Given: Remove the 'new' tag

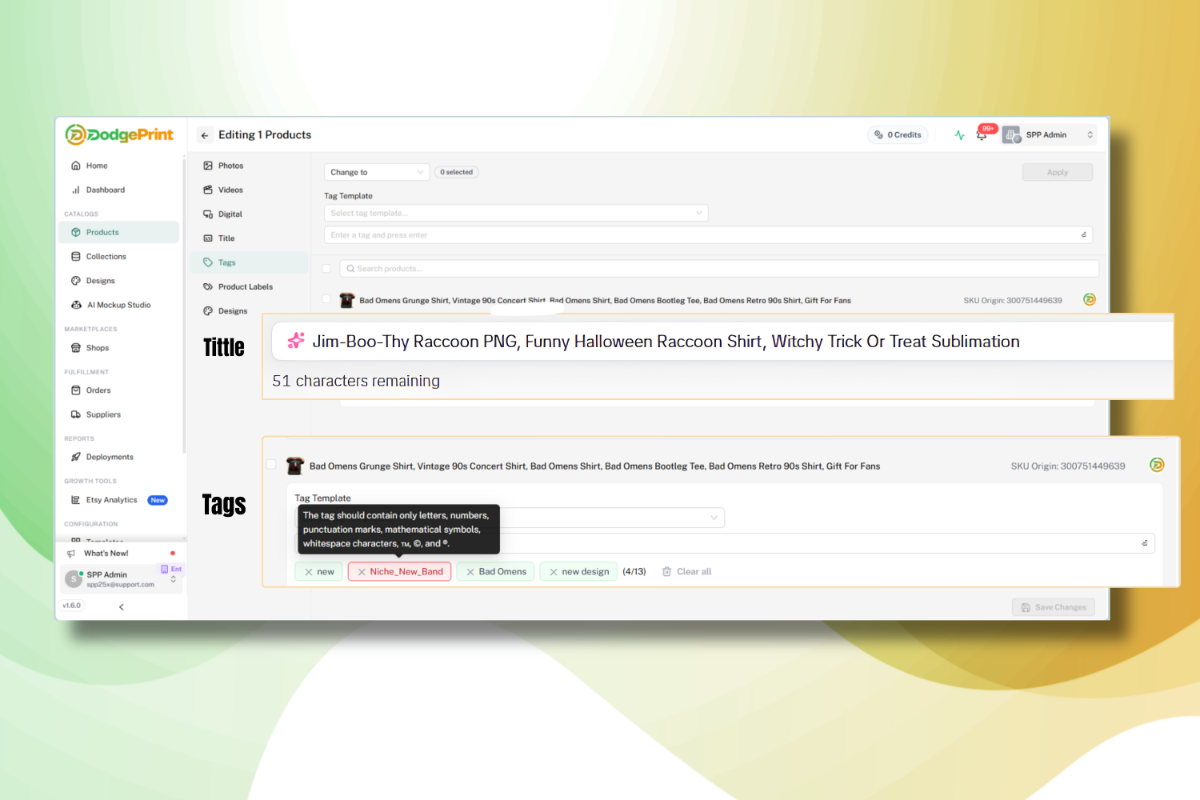Looking at the screenshot, I should [308, 572].
